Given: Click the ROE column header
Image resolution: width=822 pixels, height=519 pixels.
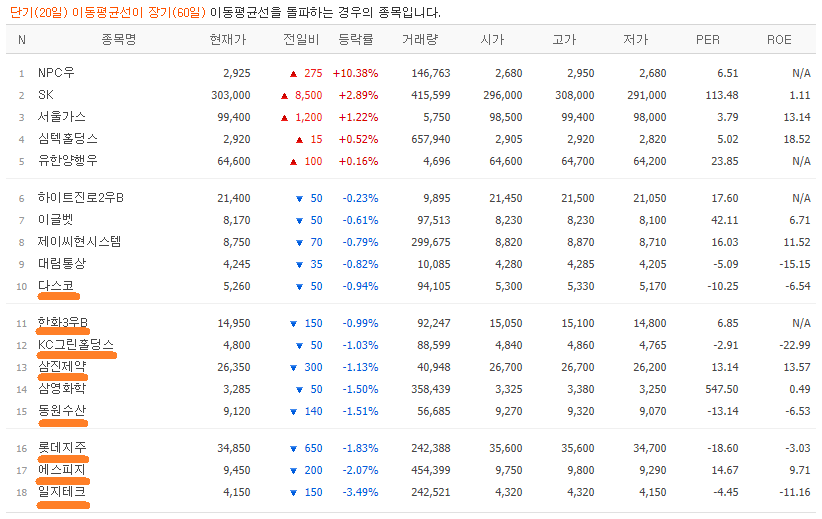Looking at the screenshot, I should 779,40.
